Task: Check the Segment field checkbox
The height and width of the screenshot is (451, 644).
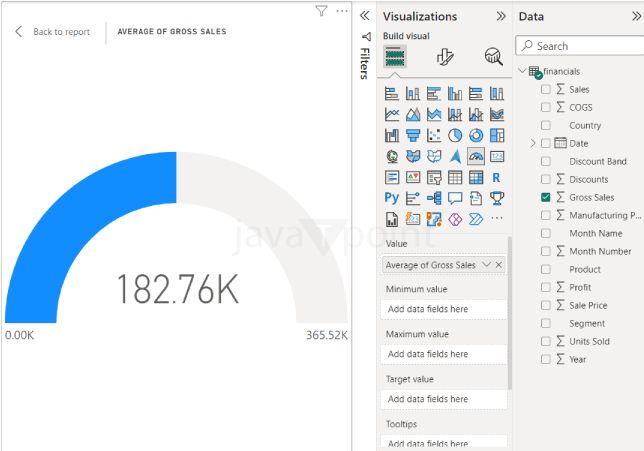Action: click(545, 324)
